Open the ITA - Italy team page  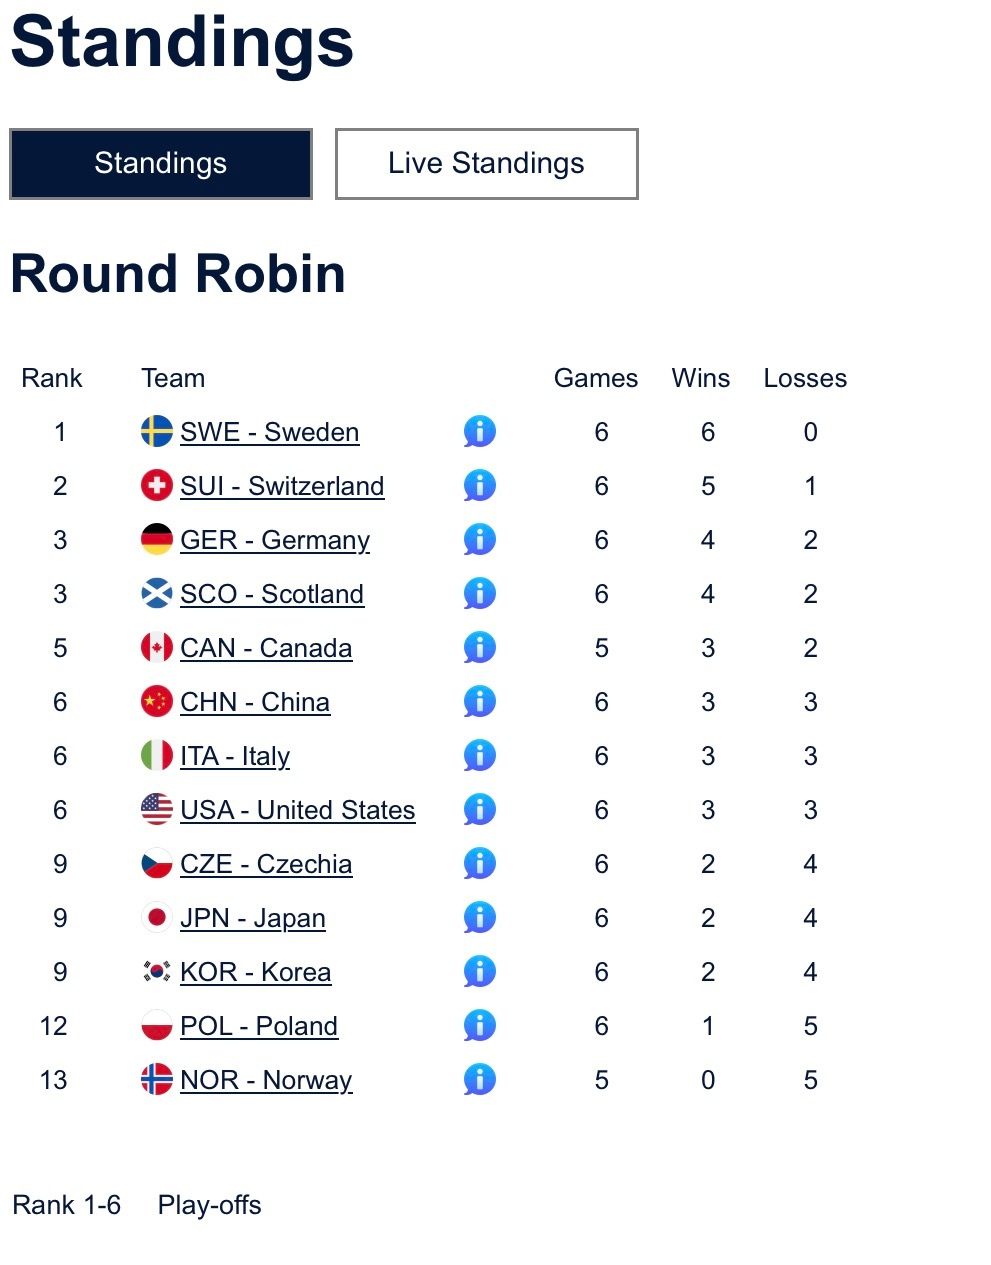click(x=235, y=756)
